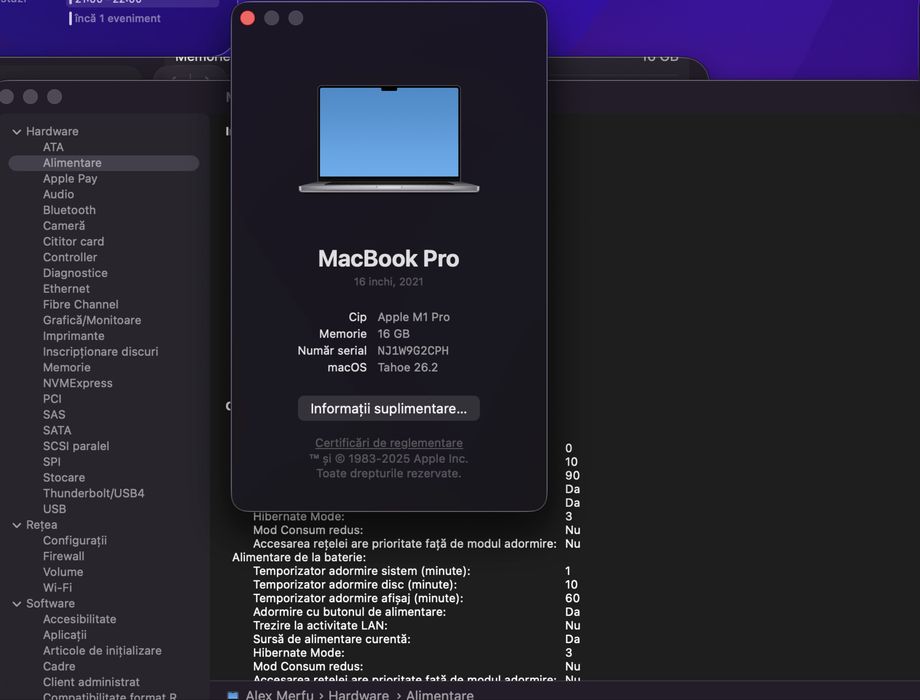Select Stocare in the sidebar
The image size is (920, 700).
pyautogui.click(x=63, y=478)
